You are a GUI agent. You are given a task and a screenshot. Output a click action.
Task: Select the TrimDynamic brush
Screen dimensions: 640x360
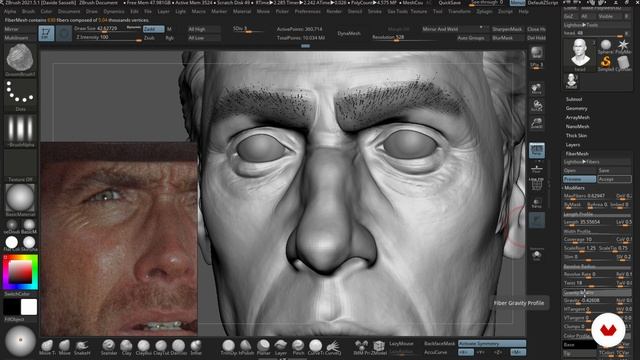coord(228,347)
